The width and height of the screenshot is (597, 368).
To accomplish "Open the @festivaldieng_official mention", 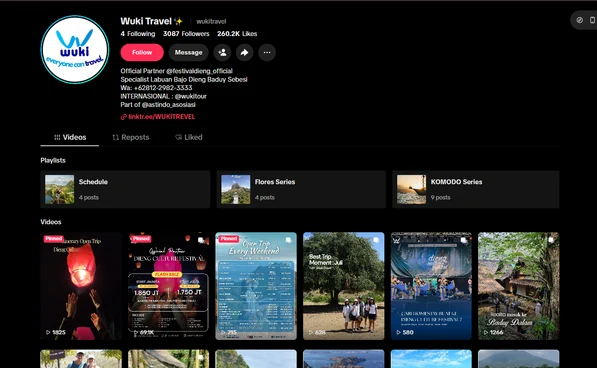I will pos(199,71).
